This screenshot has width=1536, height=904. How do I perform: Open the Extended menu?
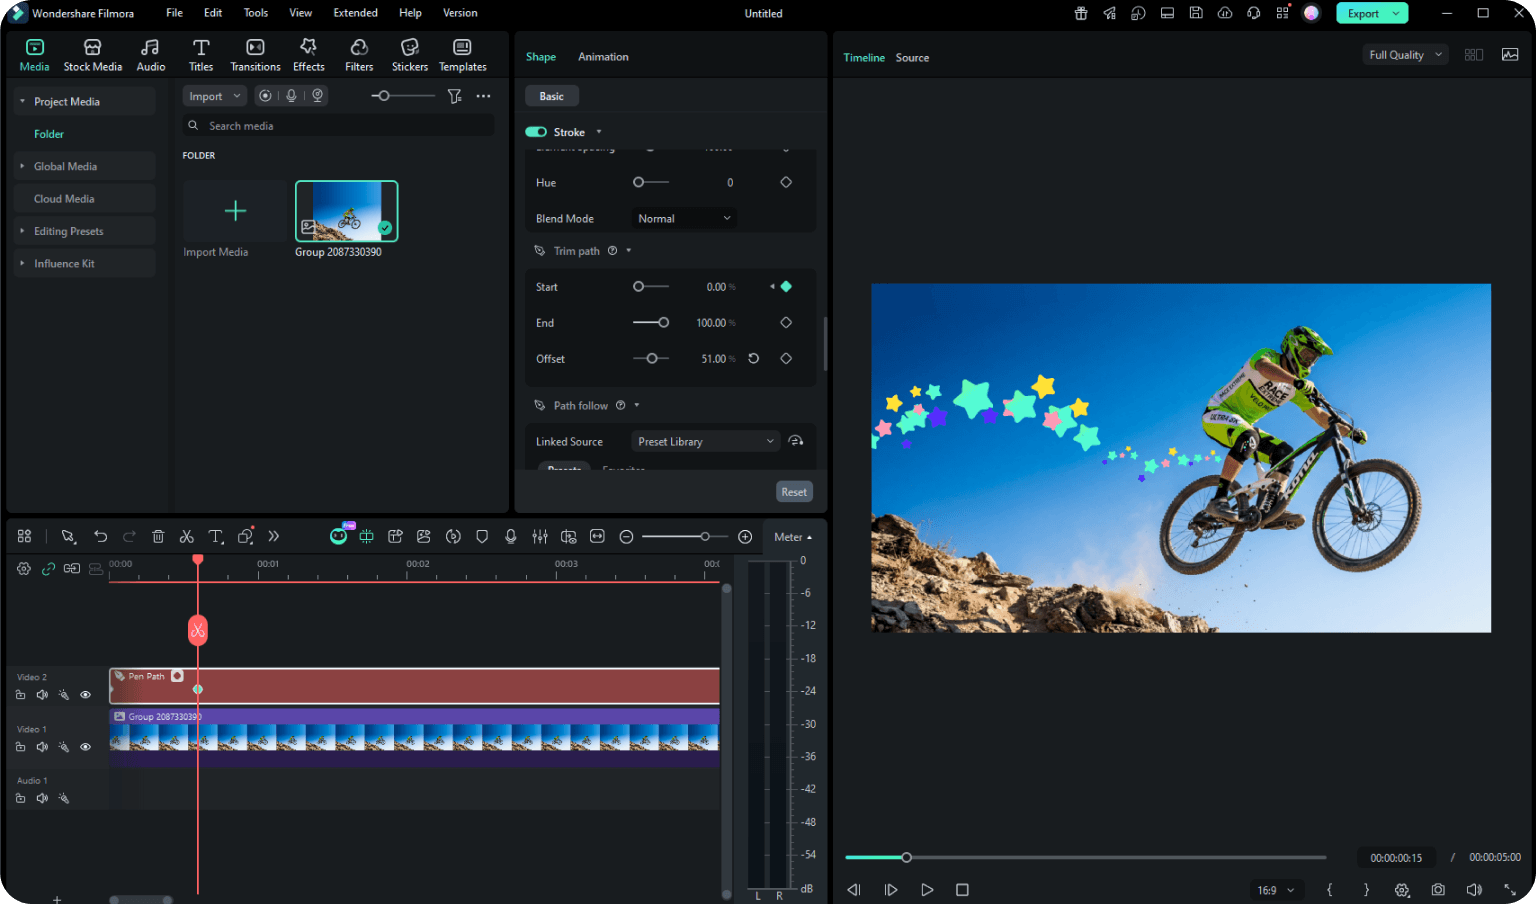(355, 13)
